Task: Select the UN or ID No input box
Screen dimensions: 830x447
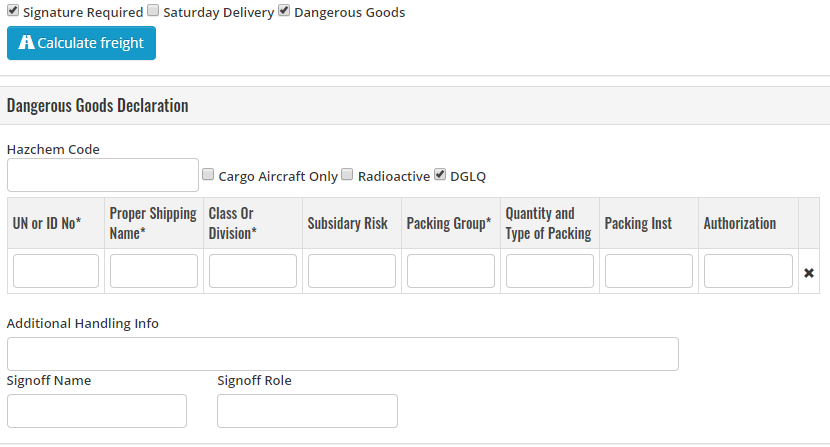Action: tap(56, 271)
